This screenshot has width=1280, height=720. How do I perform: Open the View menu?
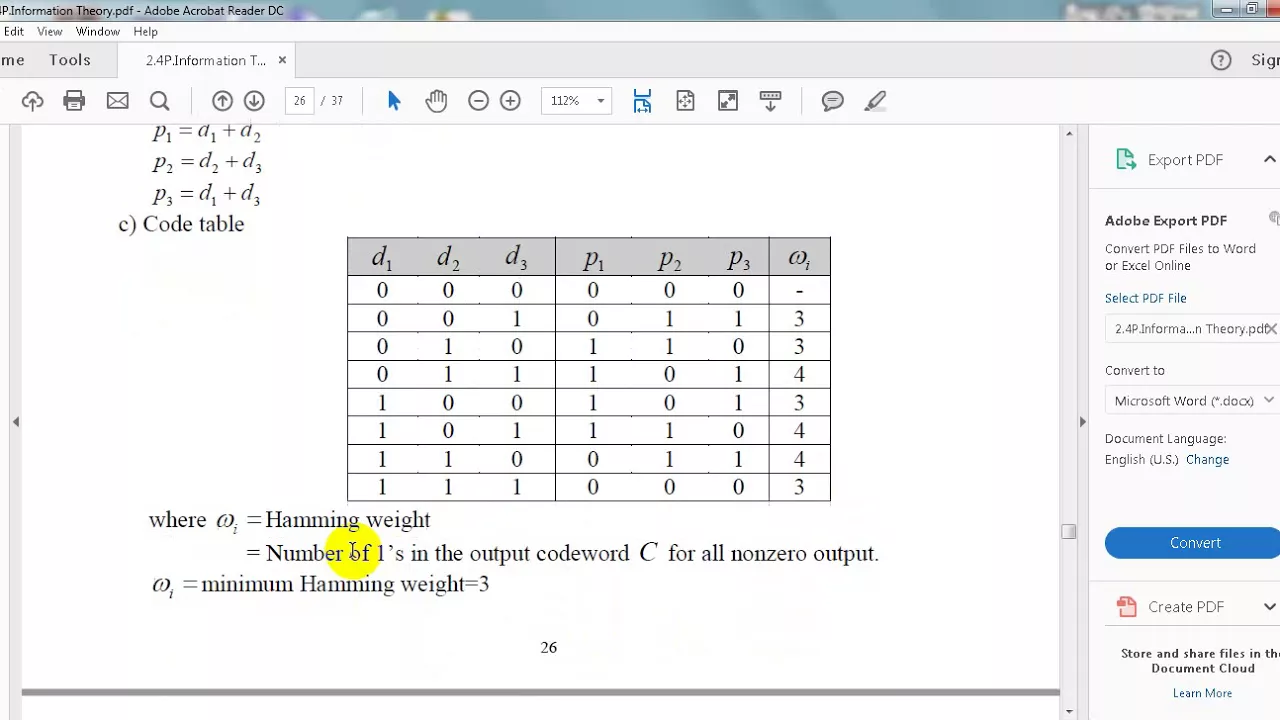[x=49, y=32]
